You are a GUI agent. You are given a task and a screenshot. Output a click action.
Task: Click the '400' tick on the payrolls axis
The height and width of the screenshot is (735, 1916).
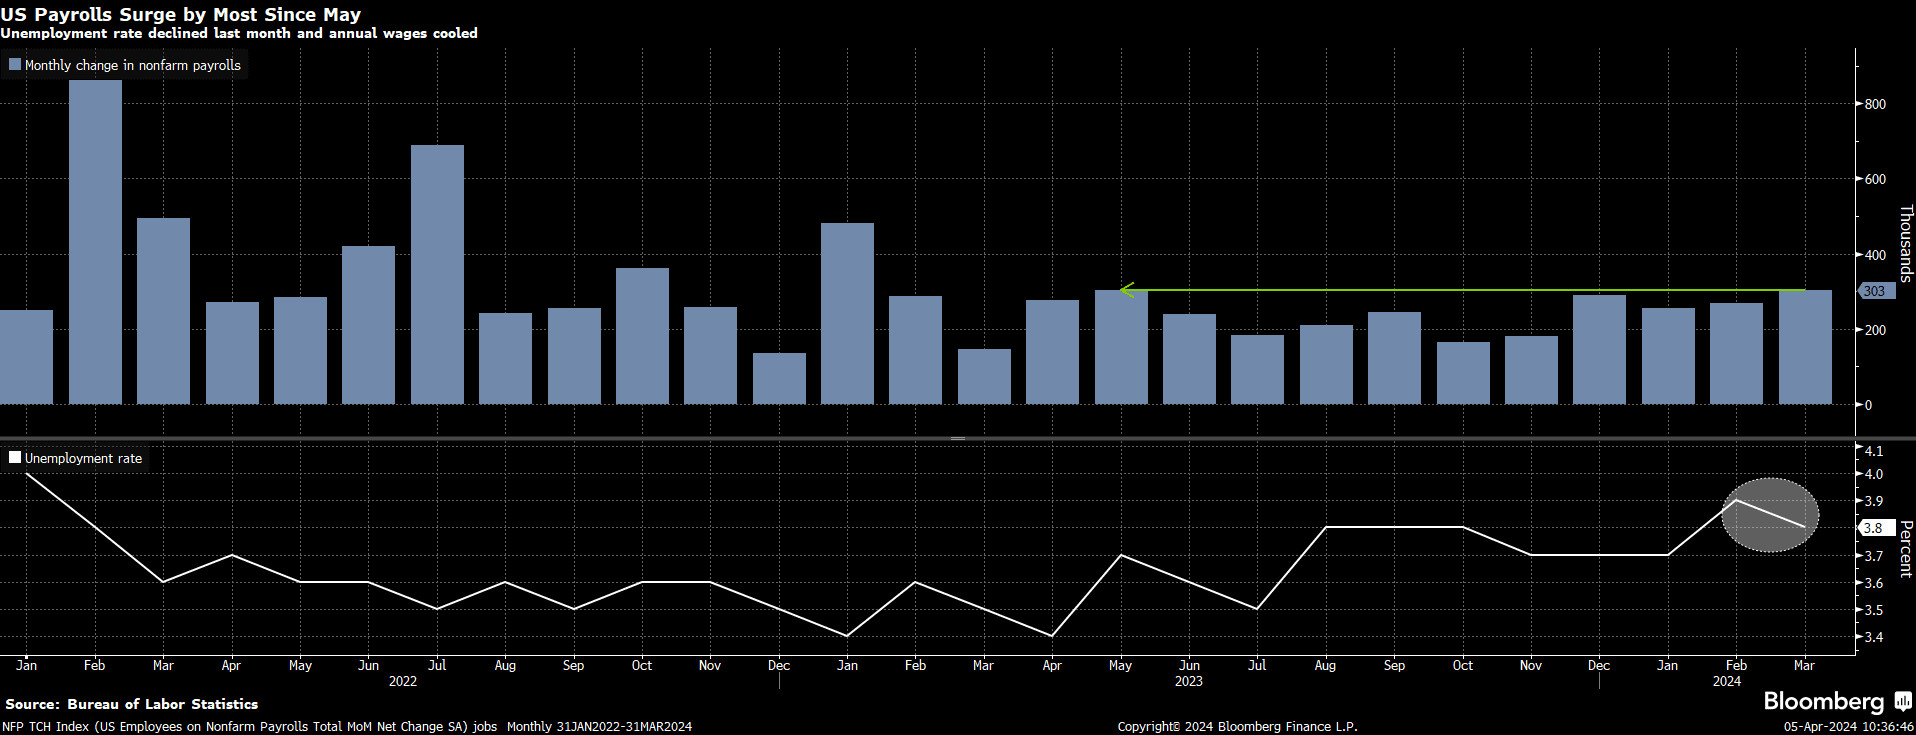click(1875, 255)
